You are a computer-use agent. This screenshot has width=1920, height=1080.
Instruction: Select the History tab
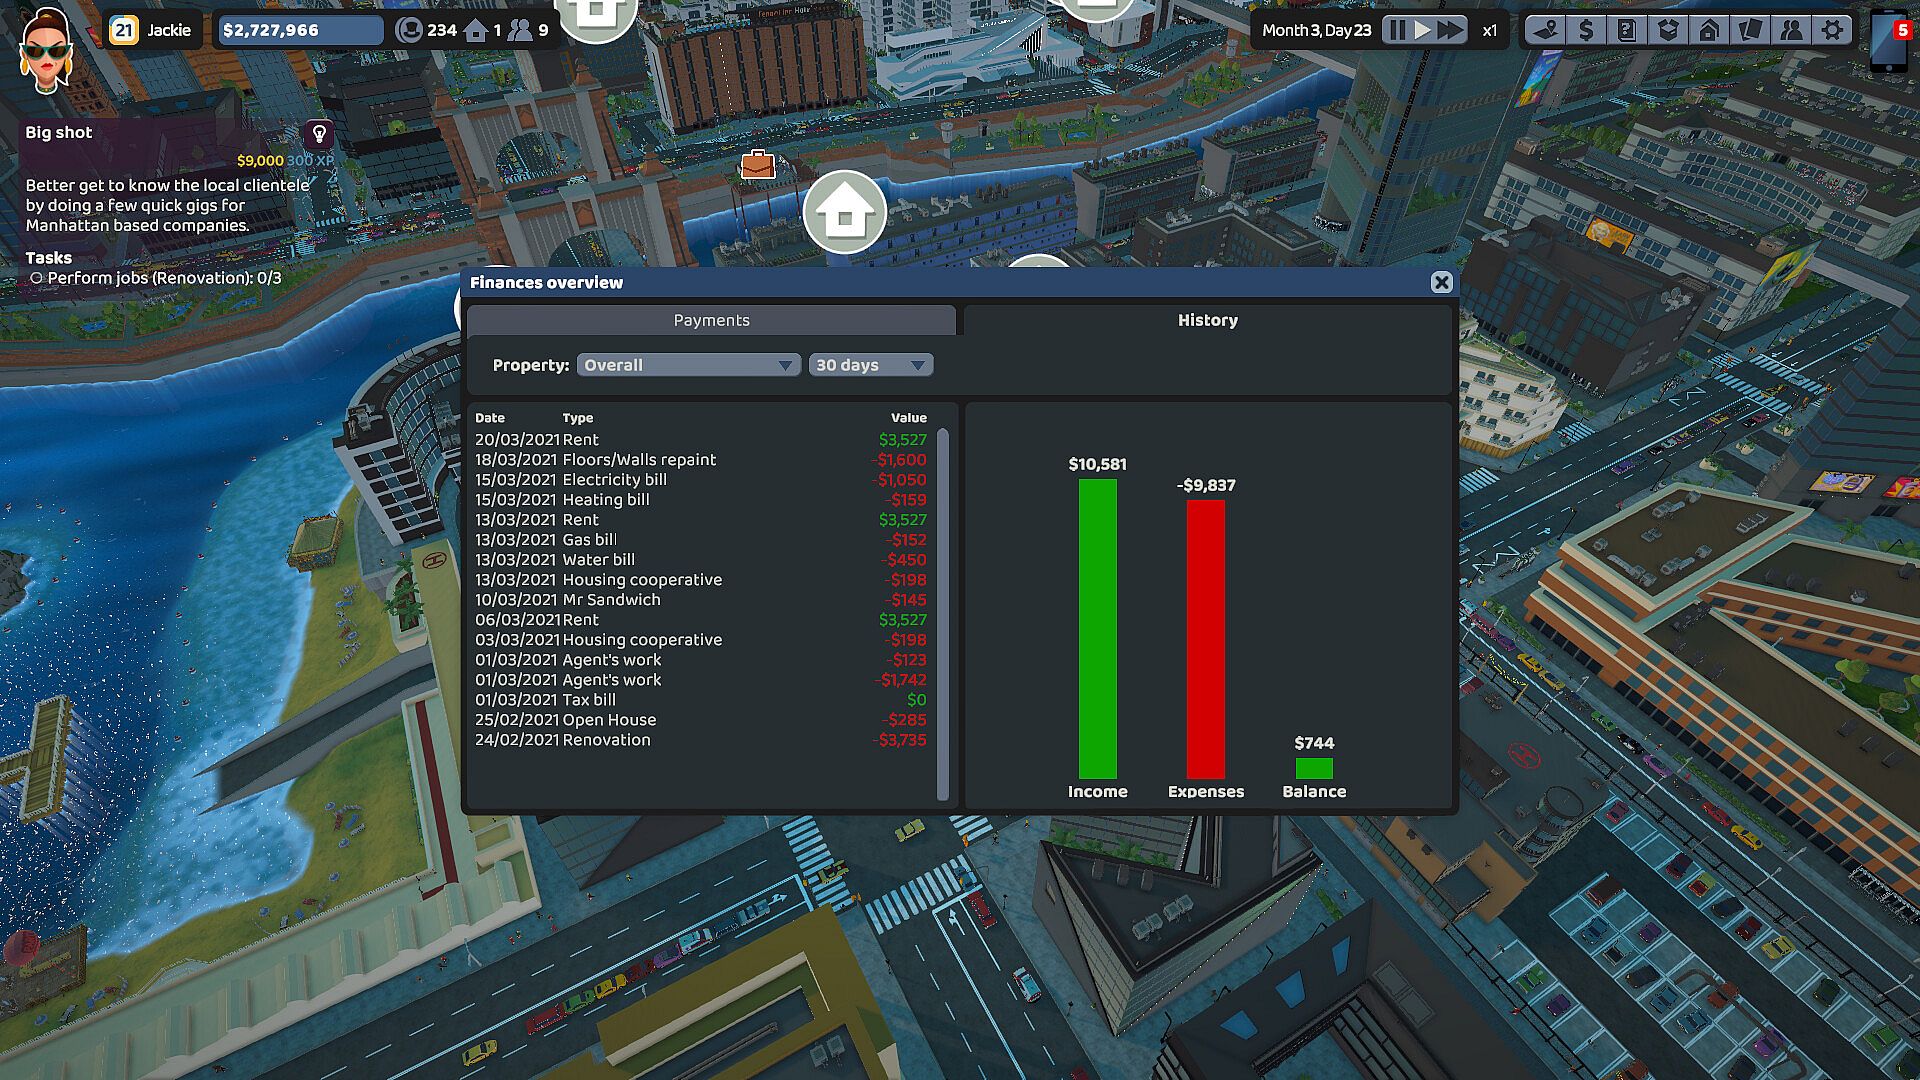1207,320
